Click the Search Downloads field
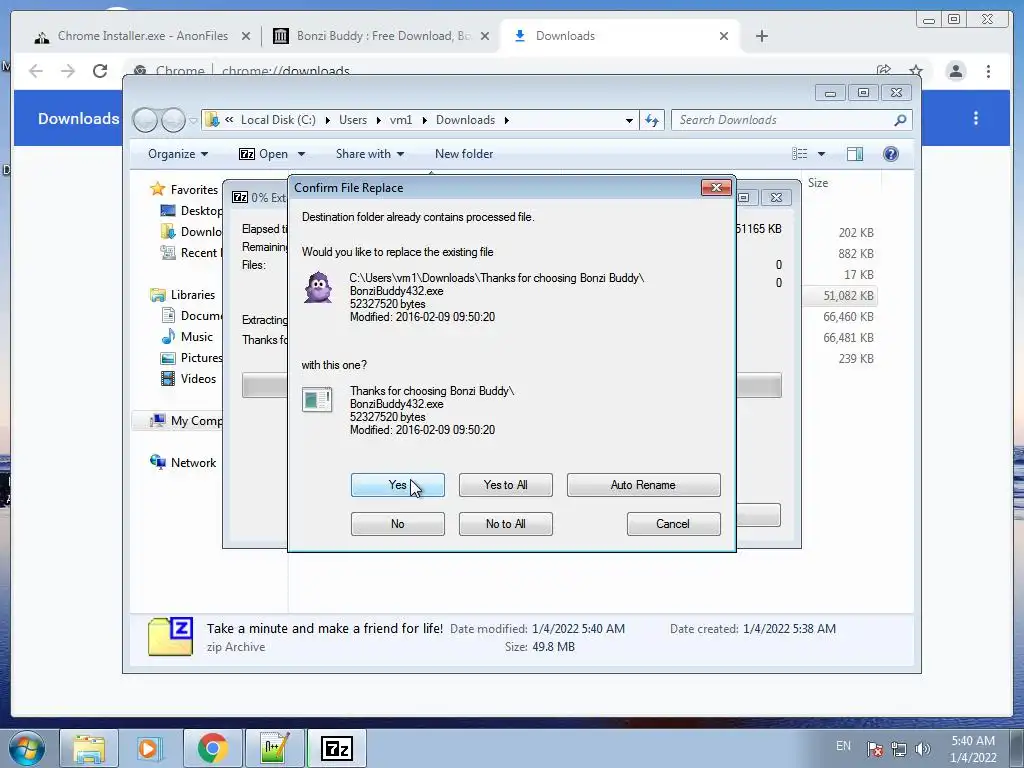The width and height of the screenshot is (1024, 768). [791, 120]
